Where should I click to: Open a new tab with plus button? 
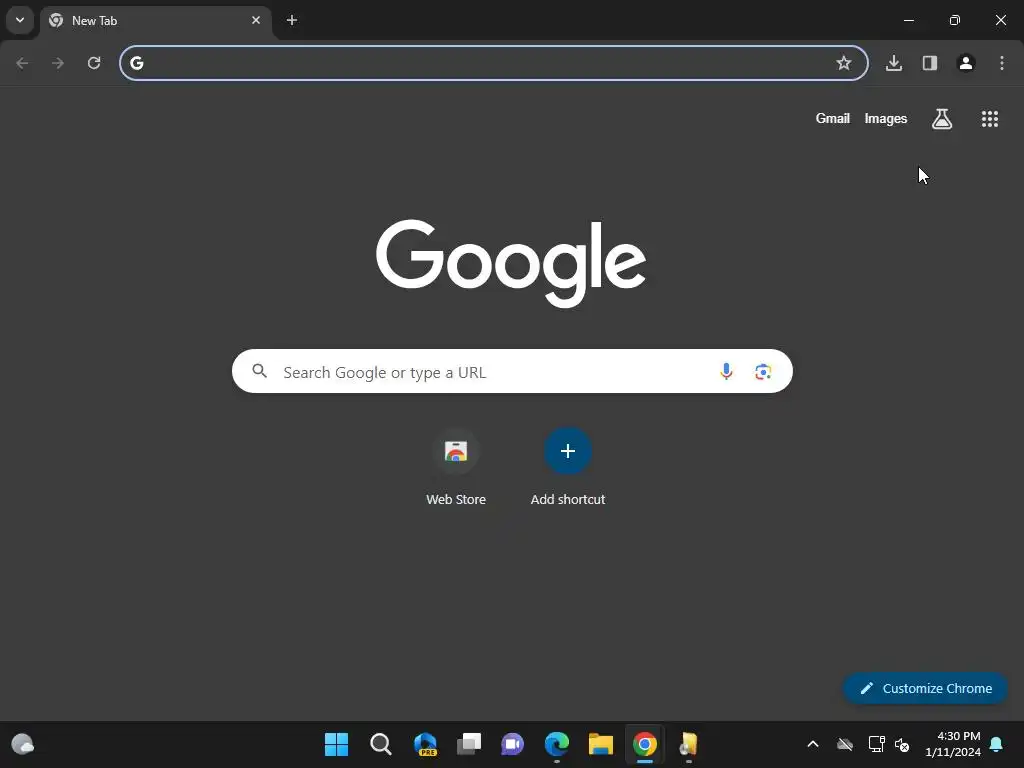pos(292,20)
